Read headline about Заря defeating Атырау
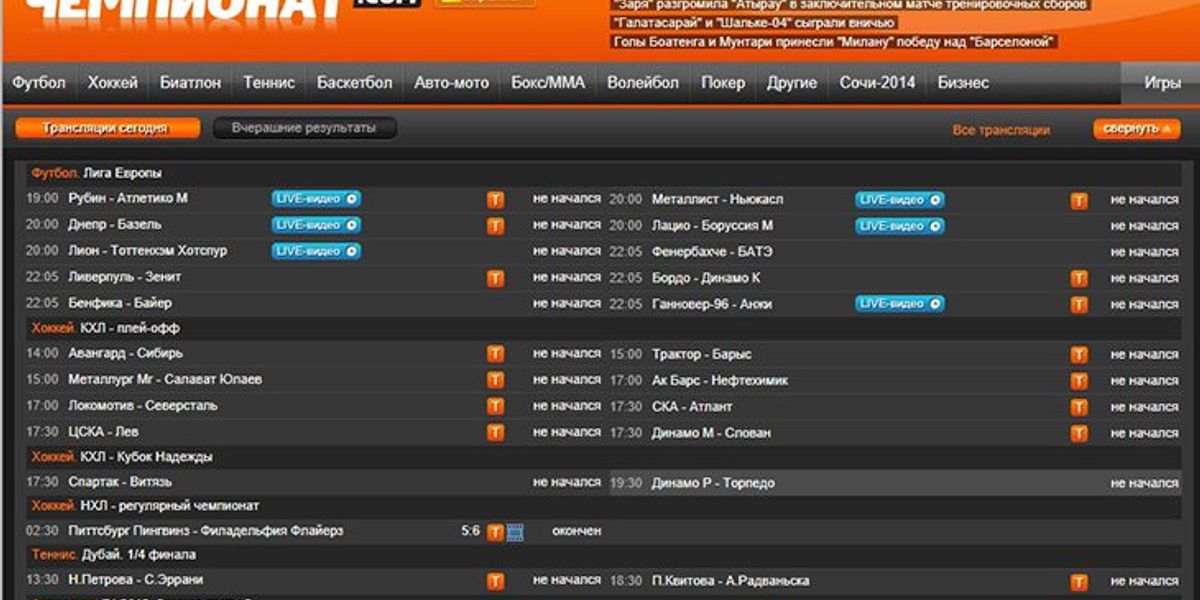1200x600 pixels. tap(851, 5)
